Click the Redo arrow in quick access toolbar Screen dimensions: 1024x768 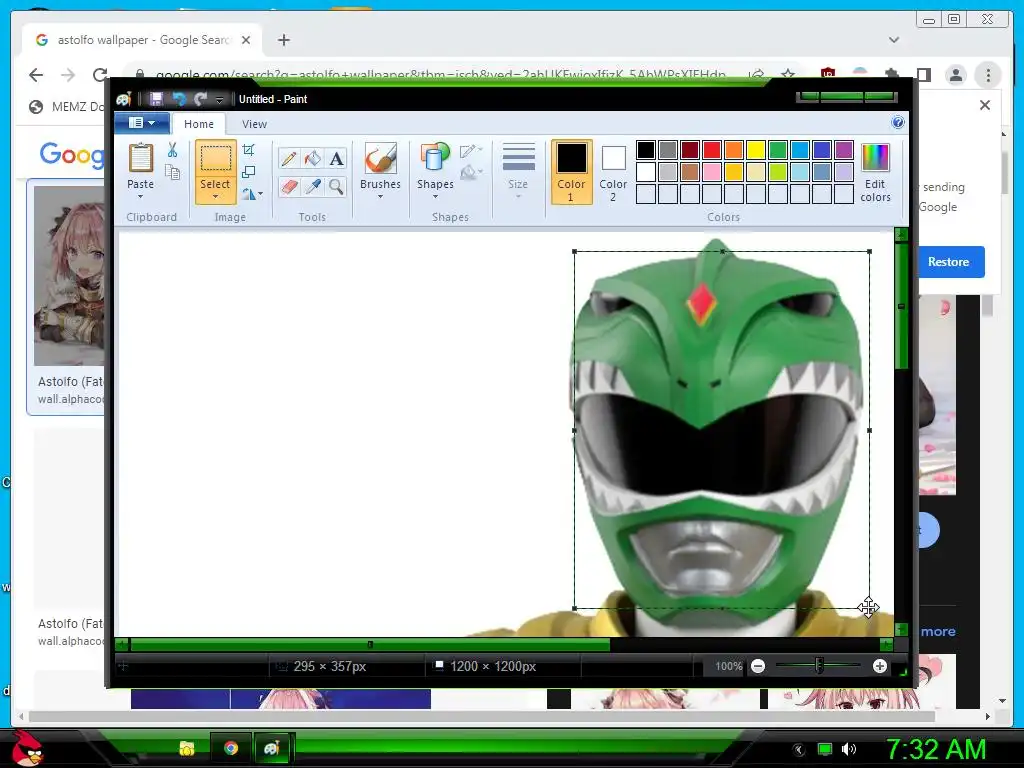point(200,99)
